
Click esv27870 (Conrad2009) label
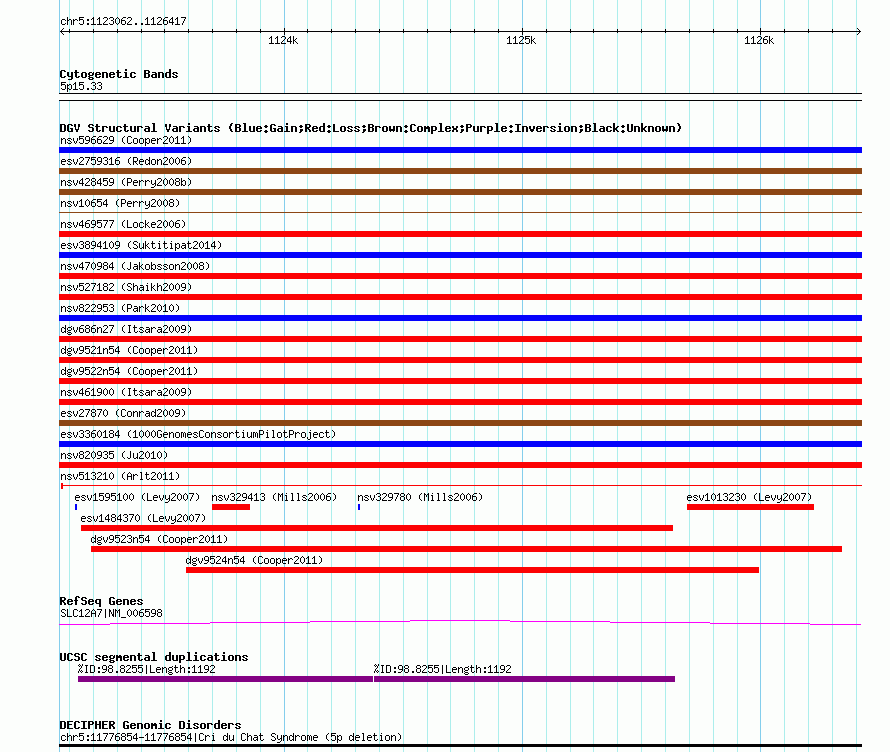(123, 413)
